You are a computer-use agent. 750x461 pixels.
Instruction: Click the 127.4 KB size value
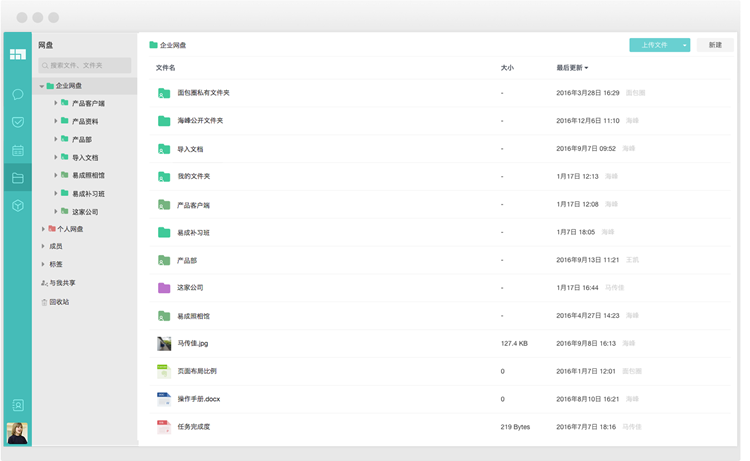coord(514,343)
